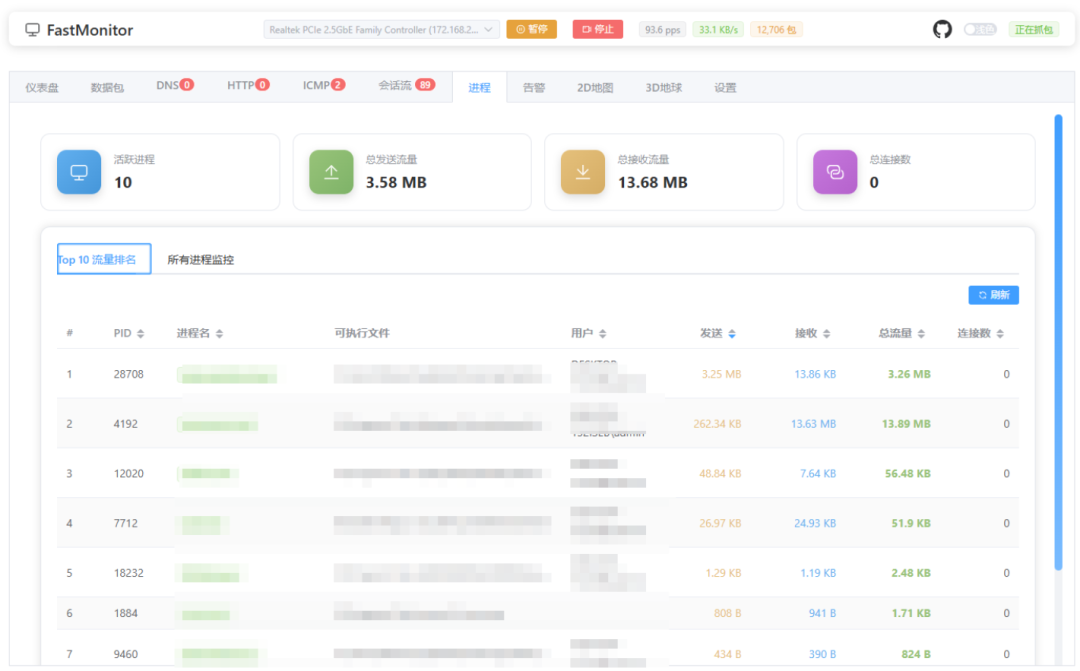
Task: Click the orange total received download icon
Action: pyautogui.click(x=583, y=172)
